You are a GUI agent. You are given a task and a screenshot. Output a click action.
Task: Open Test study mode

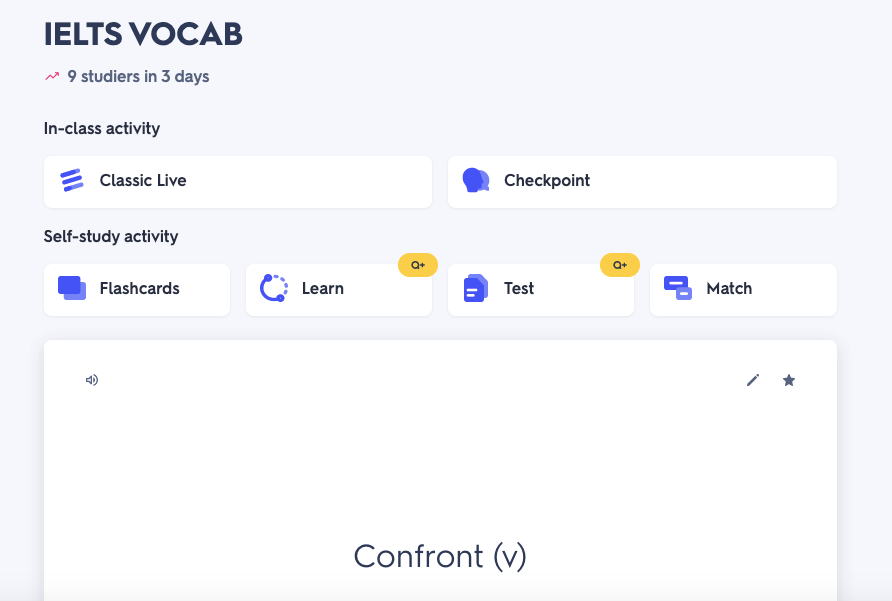click(x=541, y=289)
